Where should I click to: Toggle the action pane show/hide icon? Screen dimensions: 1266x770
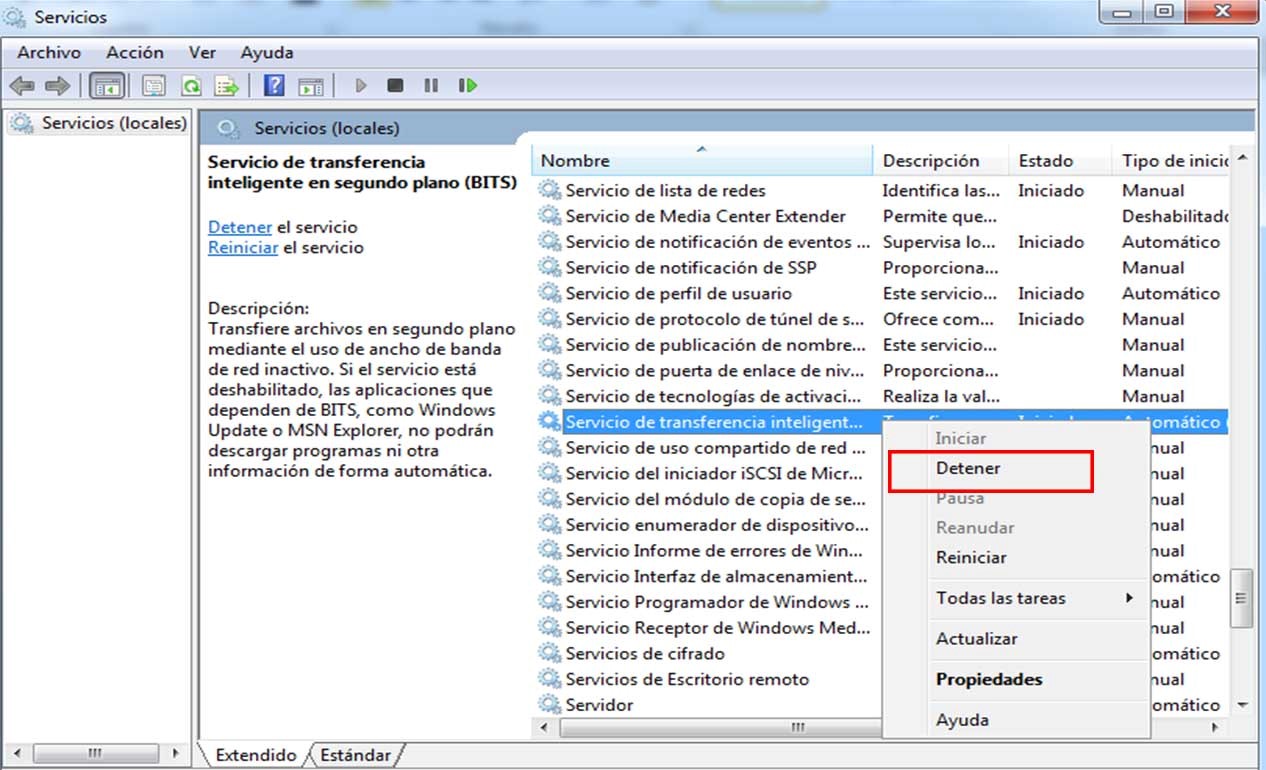point(311,85)
